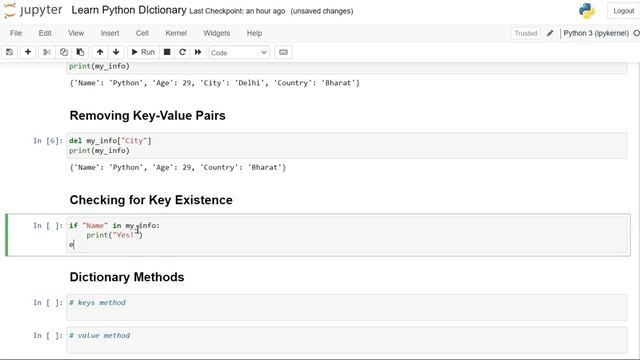Restart the kernel icon

[x=182, y=52]
